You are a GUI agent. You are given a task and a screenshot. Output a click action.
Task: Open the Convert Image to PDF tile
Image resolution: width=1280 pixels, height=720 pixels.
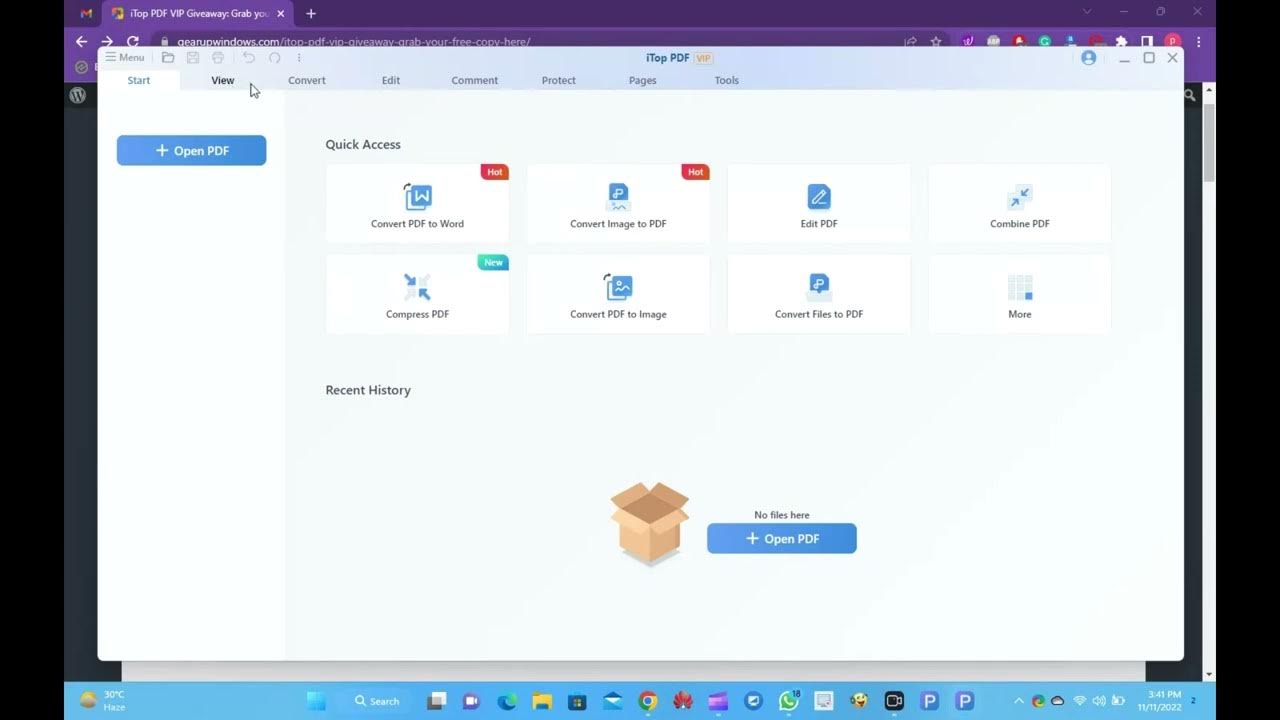(x=618, y=204)
